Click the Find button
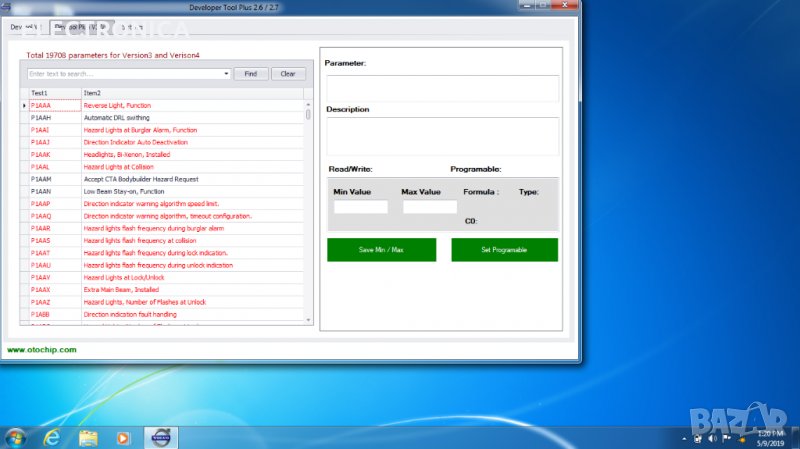Viewport: 800px width, 449px height. [x=250, y=74]
